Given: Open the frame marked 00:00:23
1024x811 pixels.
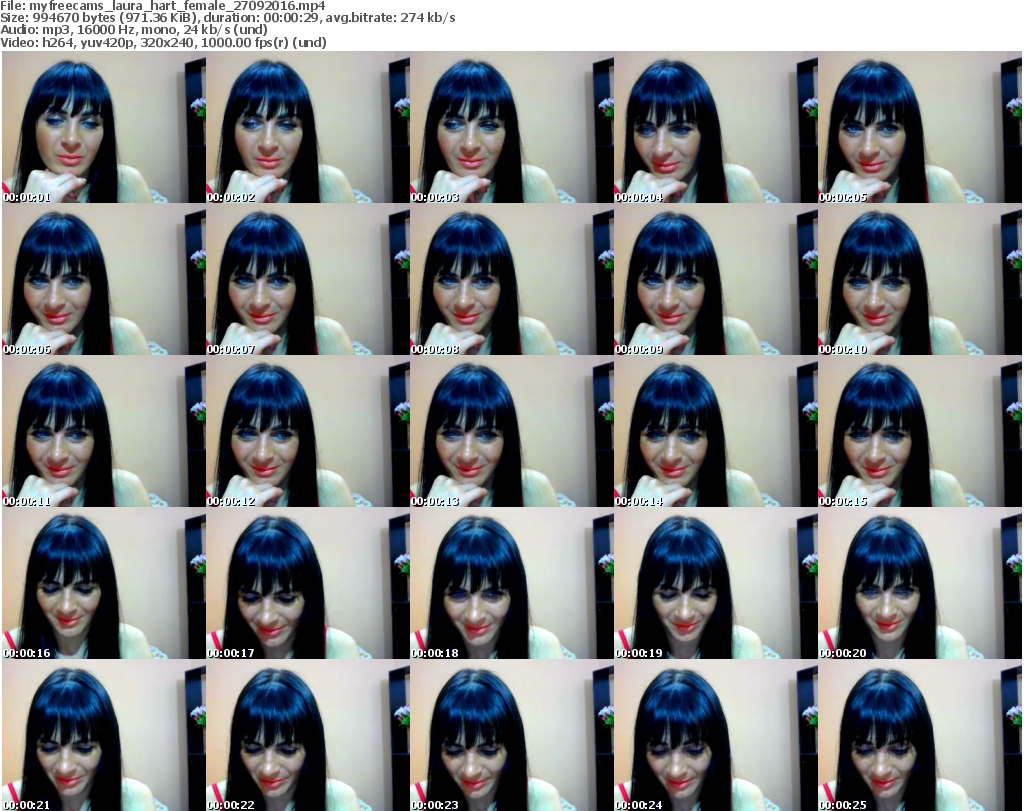Looking at the screenshot, I should pos(511,736).
